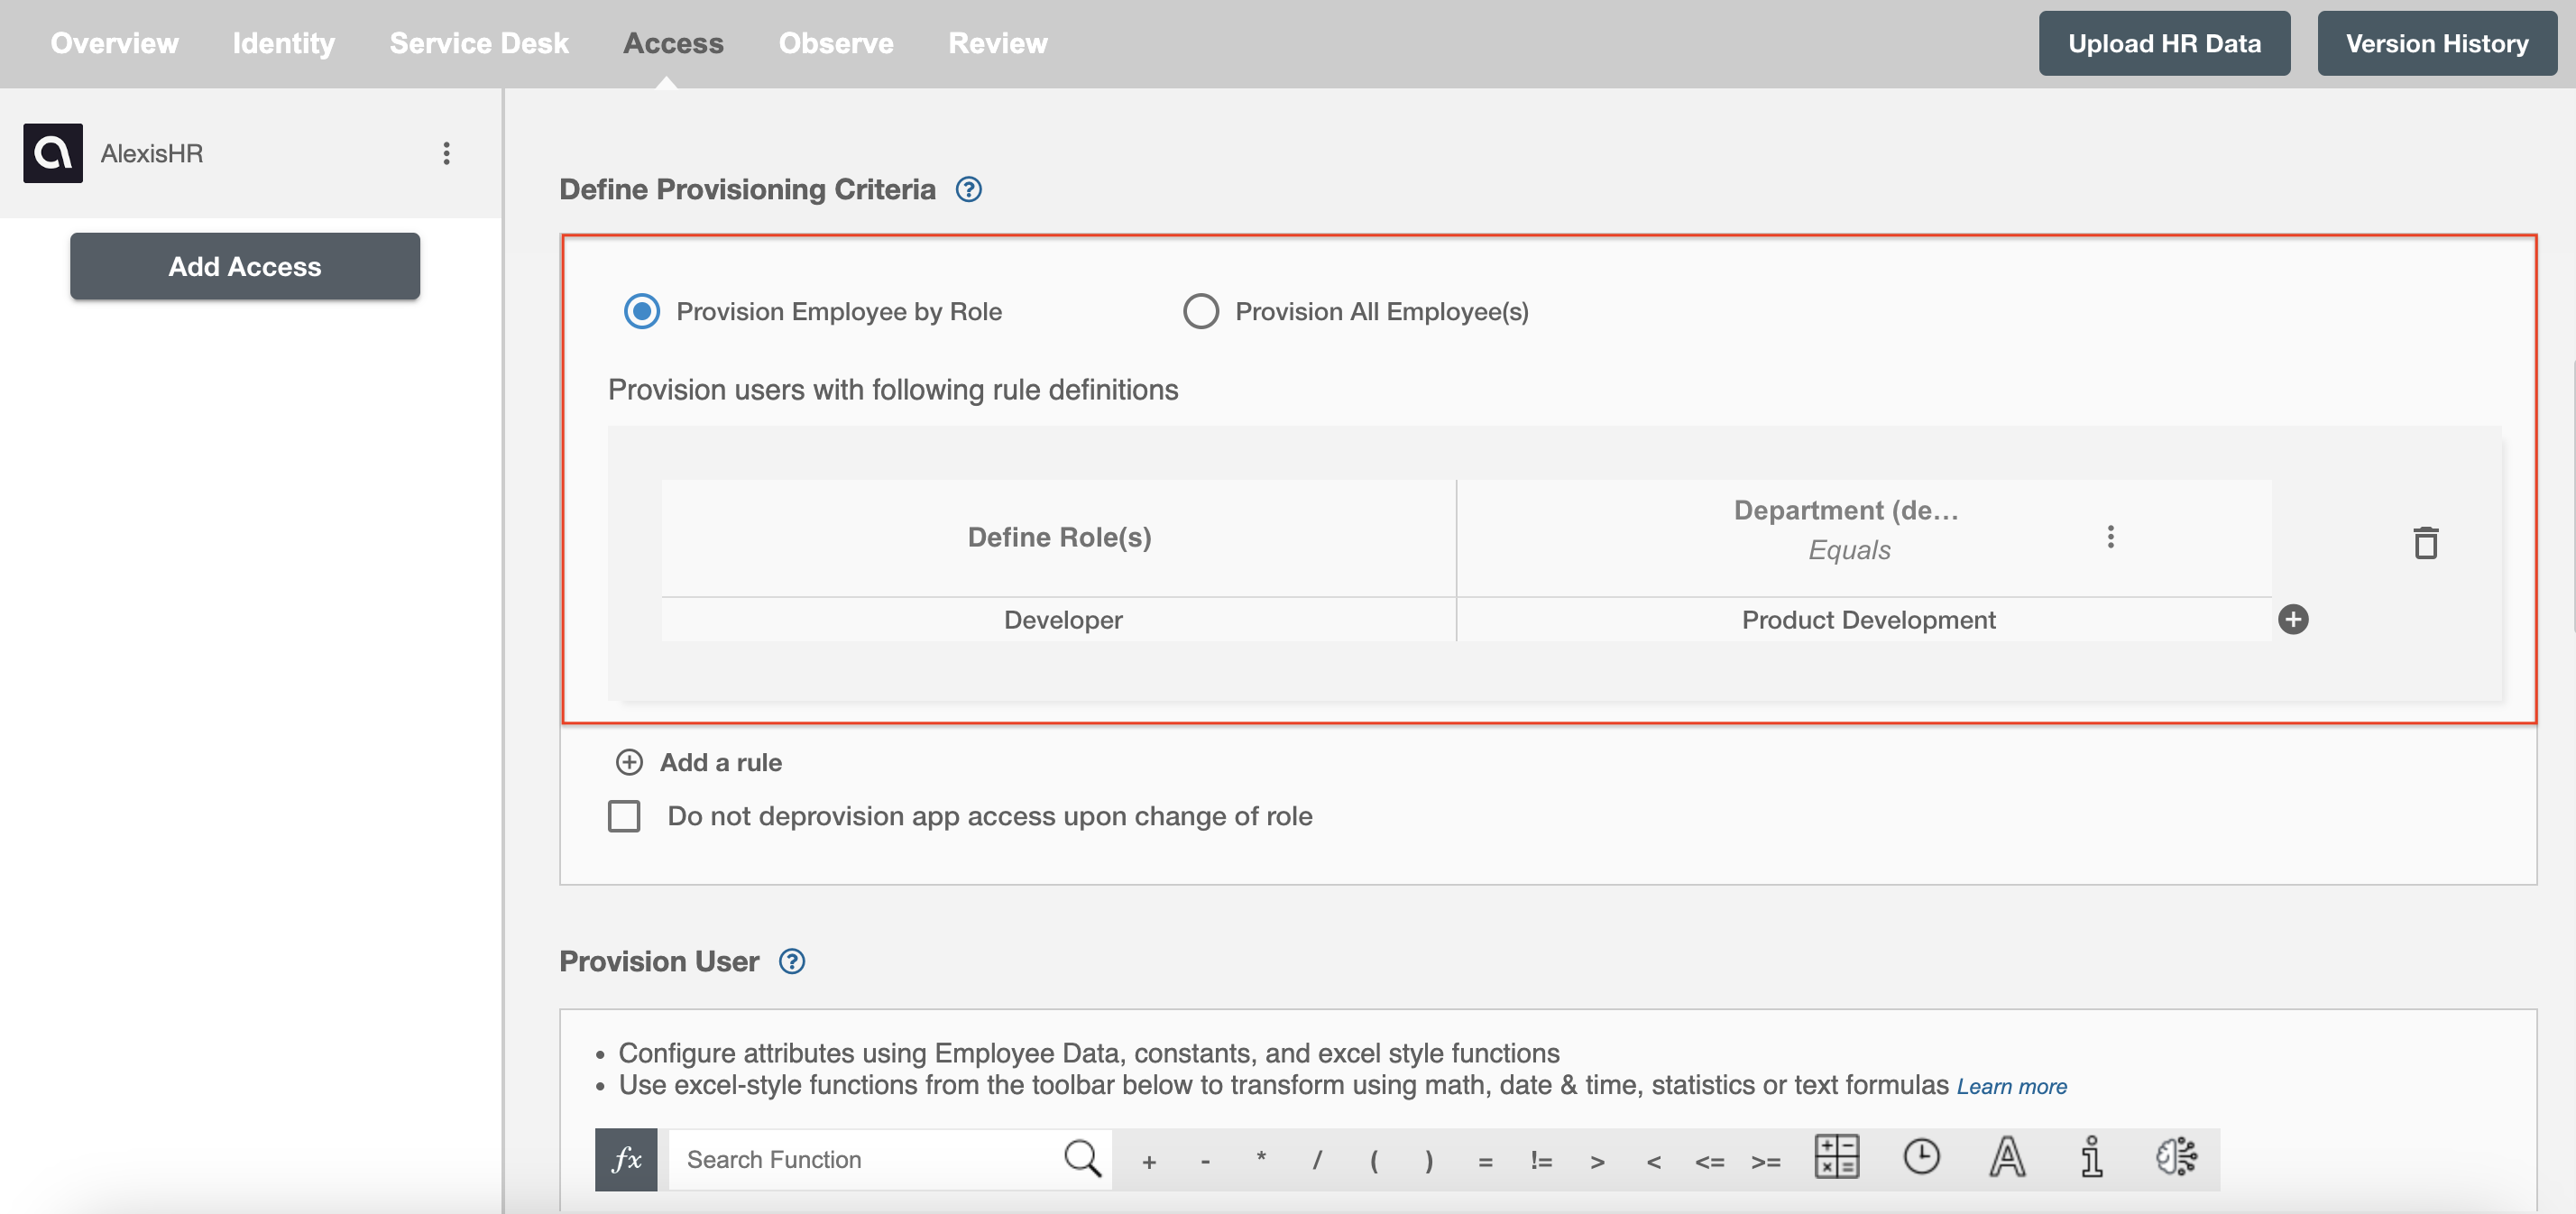Open the Service Desk tab
The height and width of the screenshot is (1214, 2576).
(x=479, y=43)
